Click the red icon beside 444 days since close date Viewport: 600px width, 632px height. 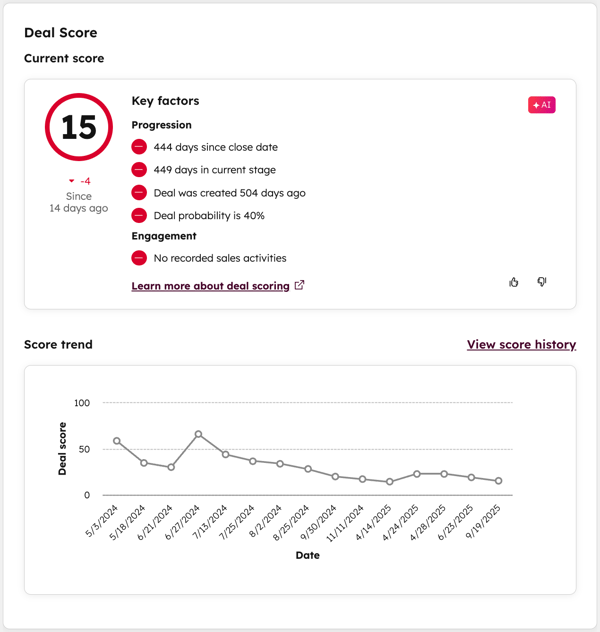(x=139, y=147)
